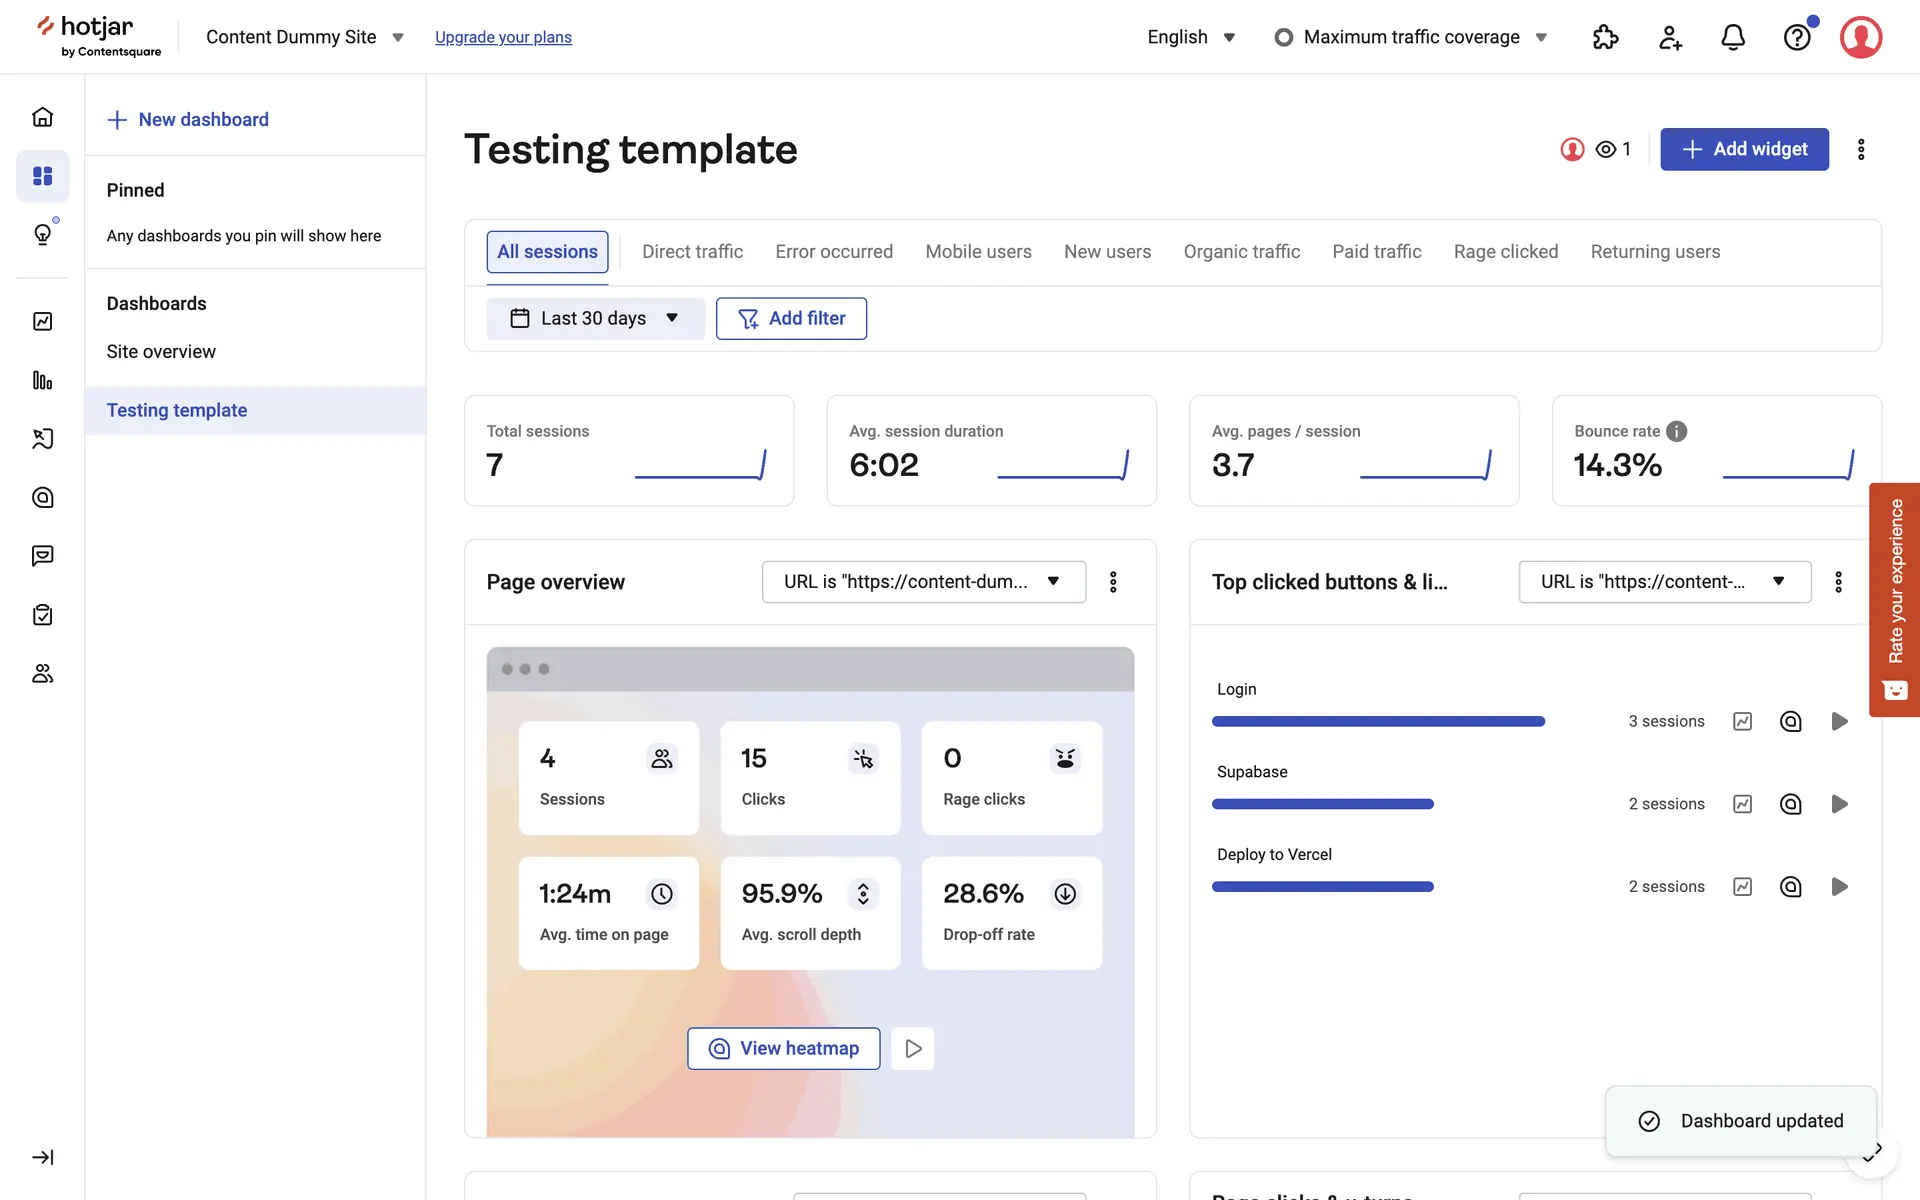Click the Login sessions progress bar
The image size is (1920, 1200).
[x=1378, y=721]
